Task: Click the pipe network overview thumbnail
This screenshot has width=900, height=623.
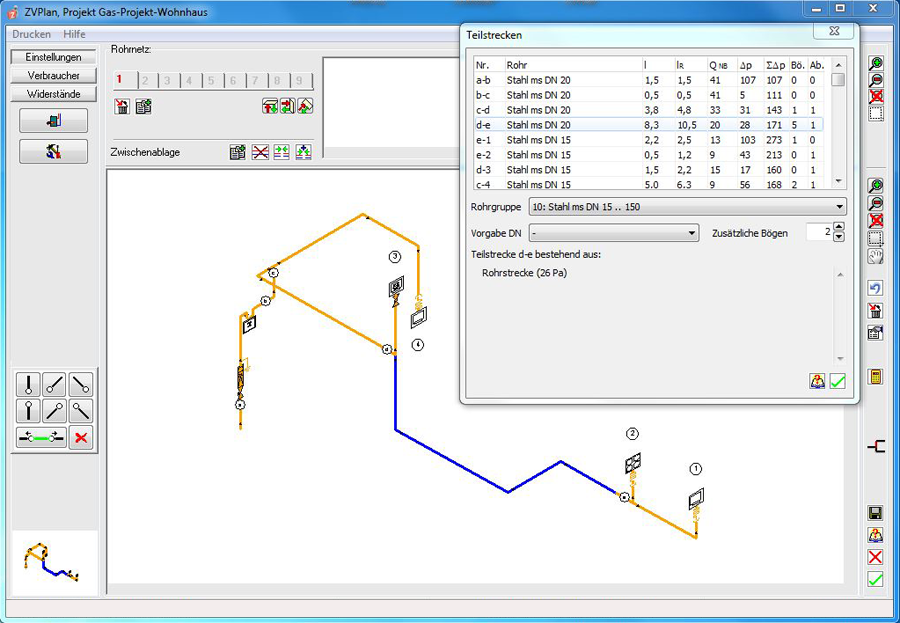Action: click(x=51, y=562)
